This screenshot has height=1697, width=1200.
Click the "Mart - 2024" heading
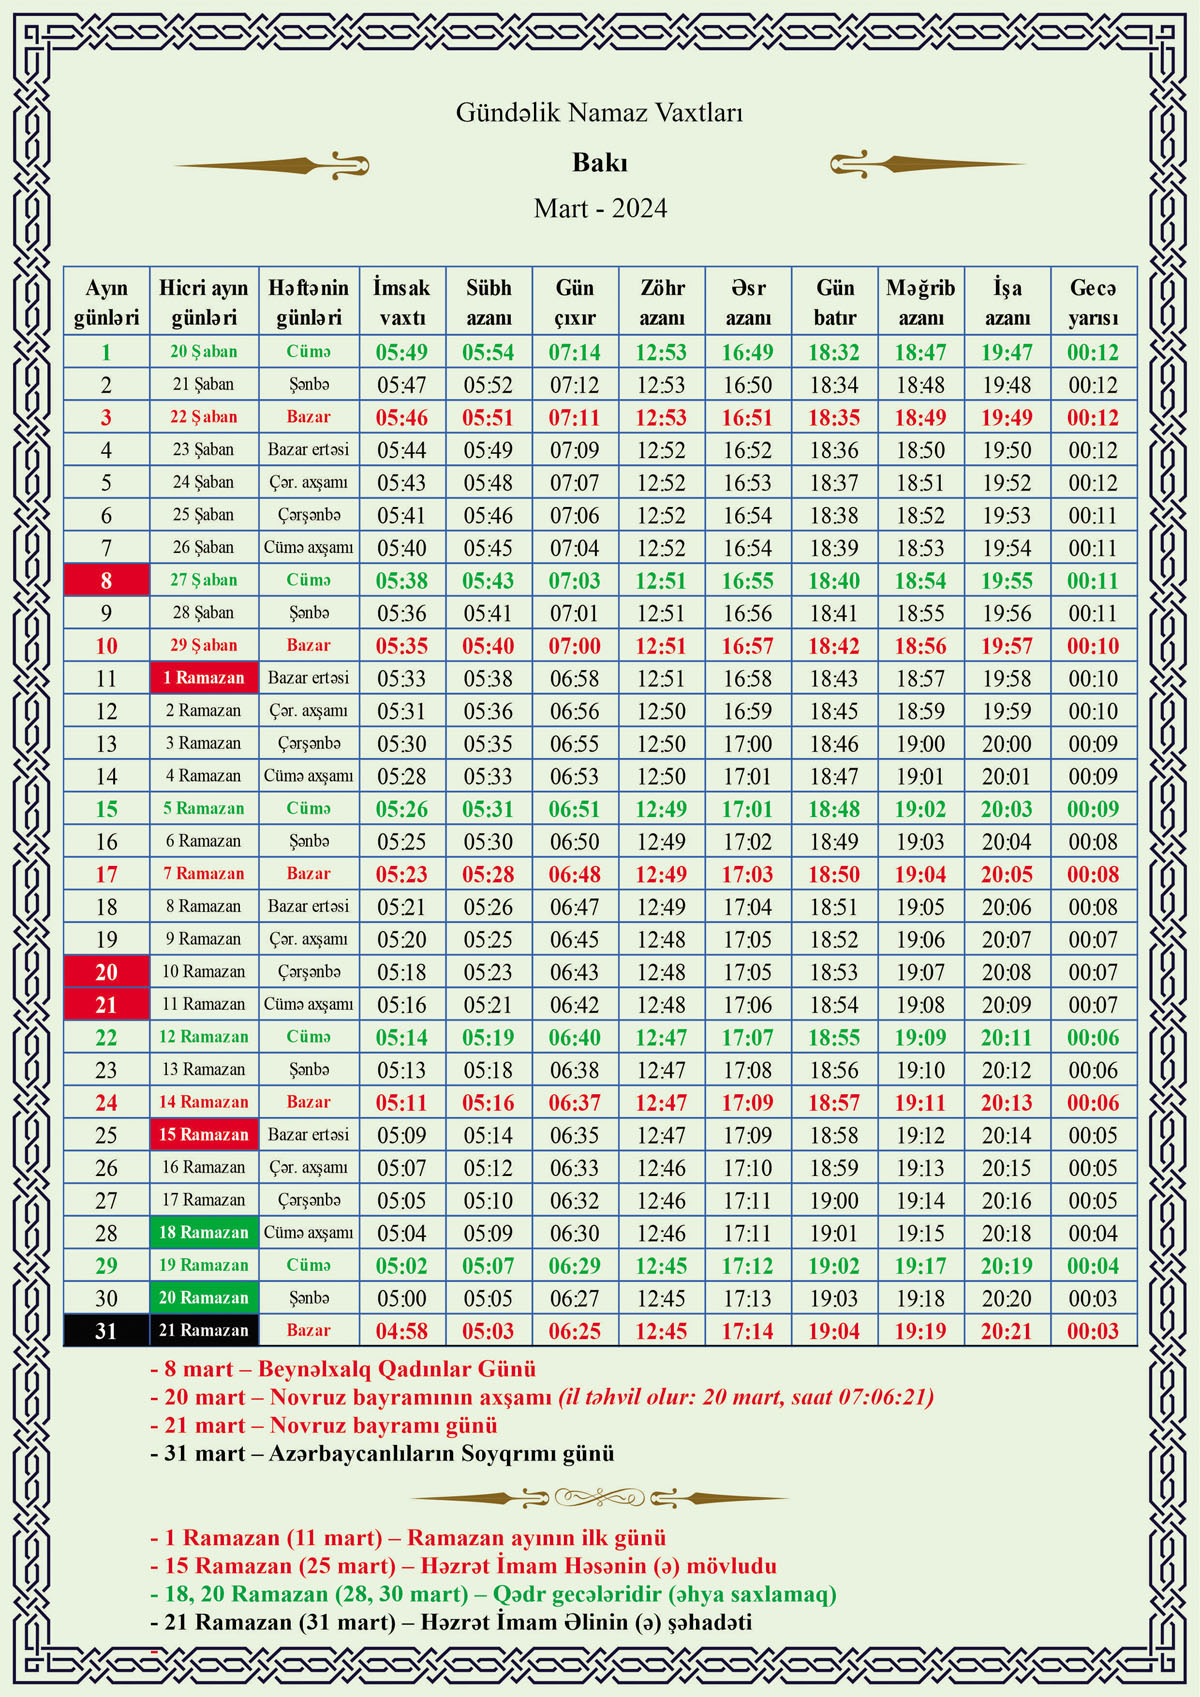[600, 209]
